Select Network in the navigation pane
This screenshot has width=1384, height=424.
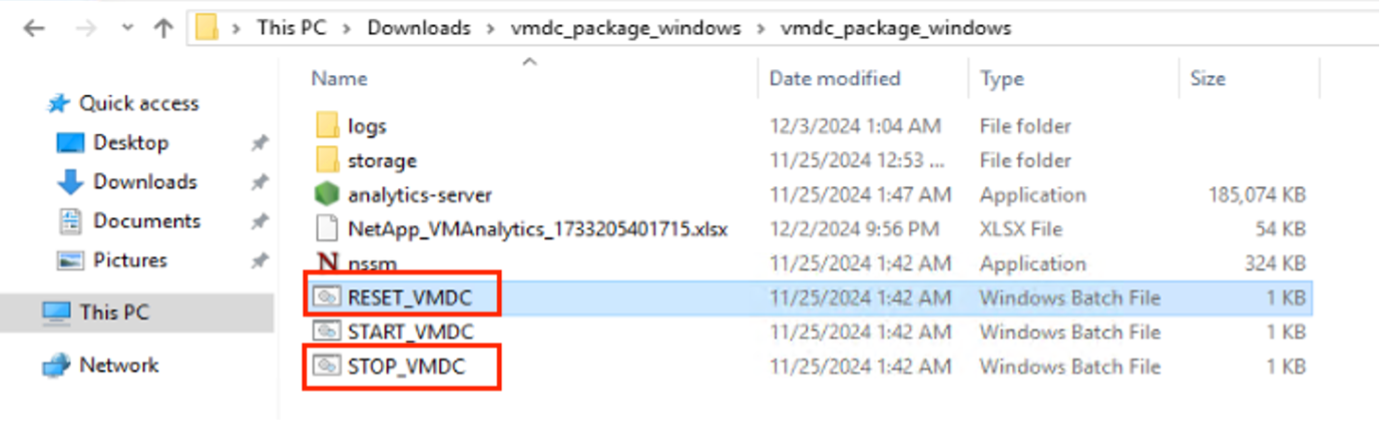coord(119,365)
